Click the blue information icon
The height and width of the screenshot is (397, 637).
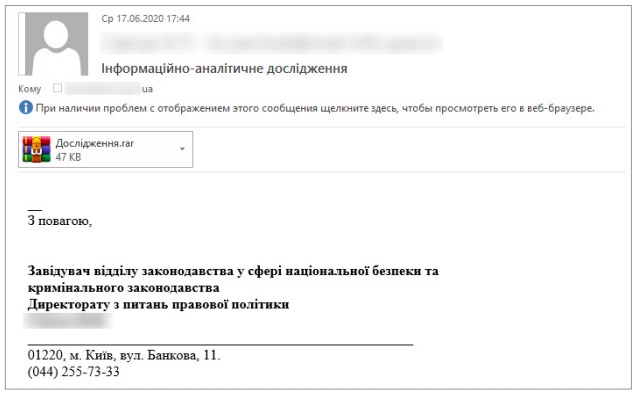click(26, 108)
